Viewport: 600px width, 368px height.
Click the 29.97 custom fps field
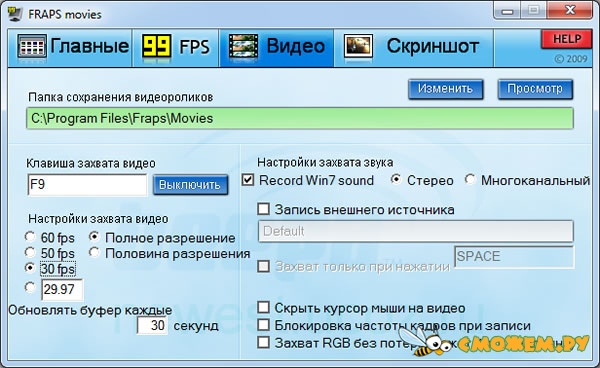(x=62, y=290)
